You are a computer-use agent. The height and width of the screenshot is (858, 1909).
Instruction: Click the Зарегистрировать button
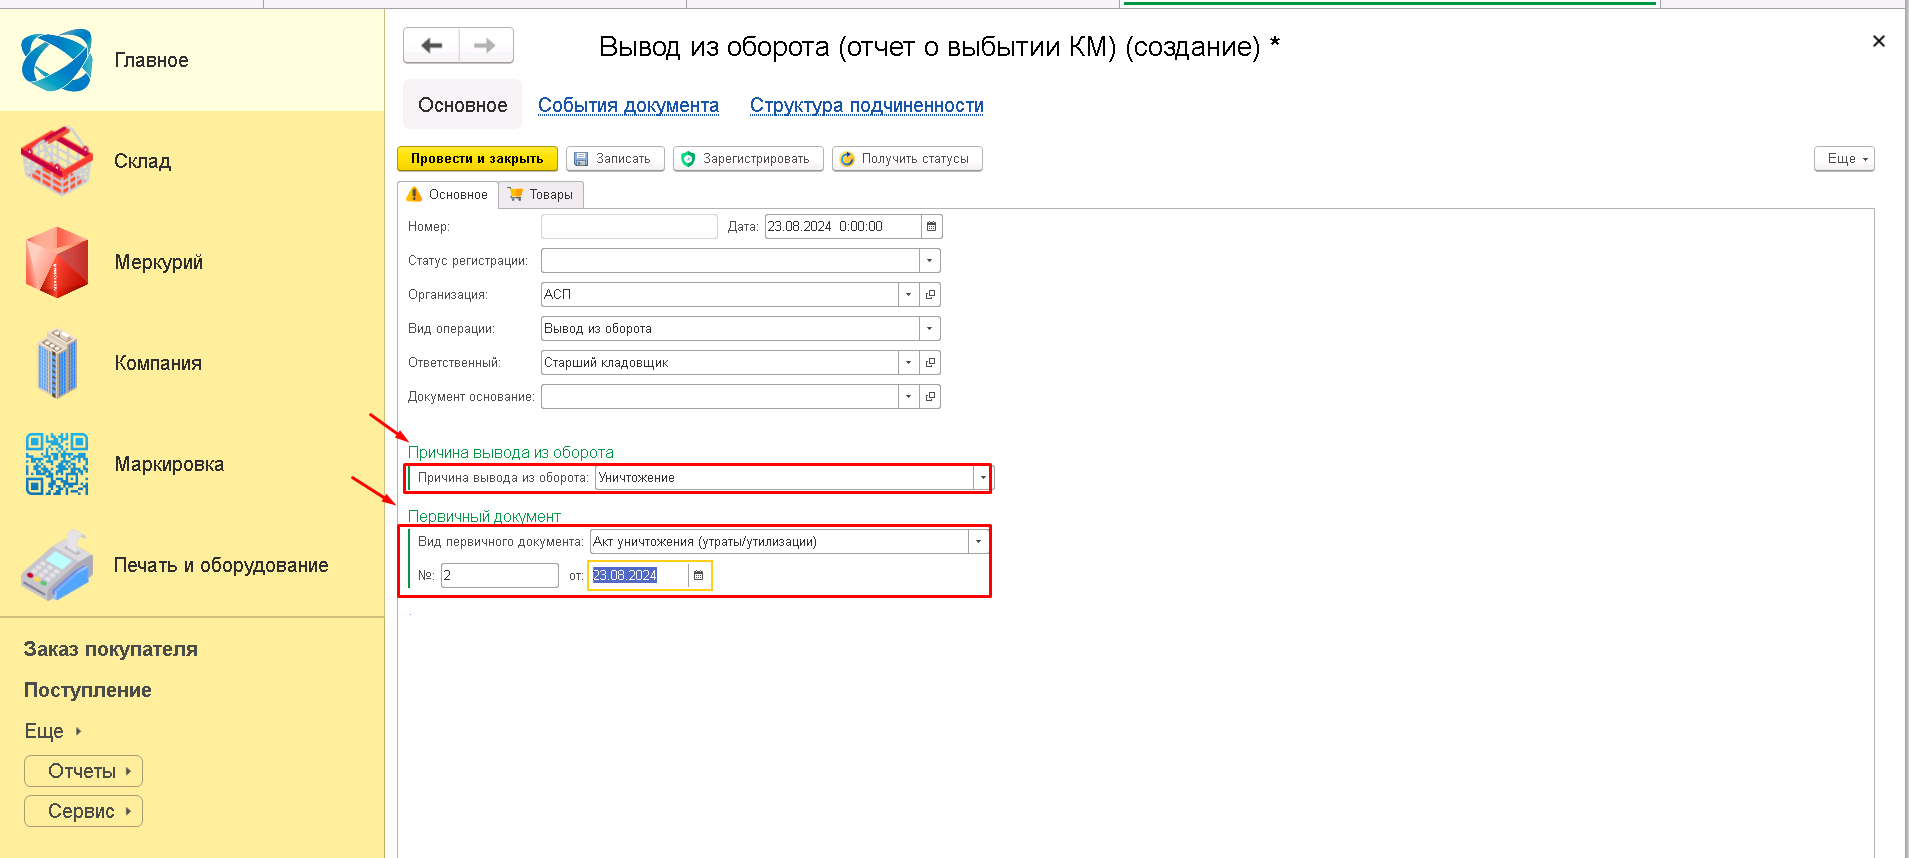click(x=748, y=159)
